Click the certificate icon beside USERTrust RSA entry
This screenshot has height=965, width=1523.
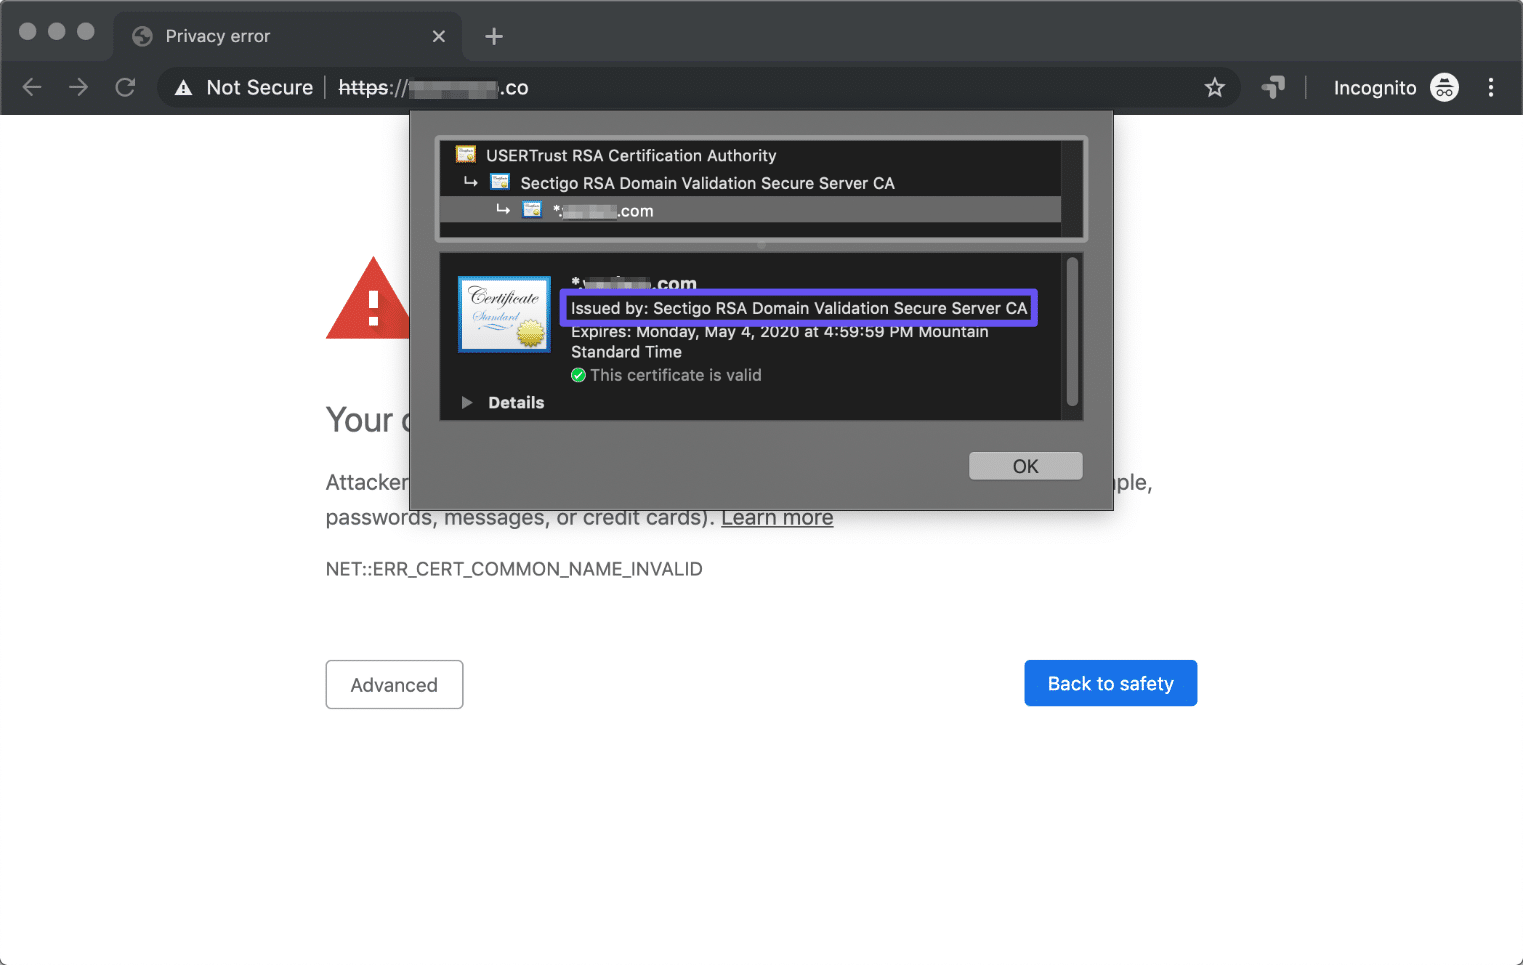(465, 154)
